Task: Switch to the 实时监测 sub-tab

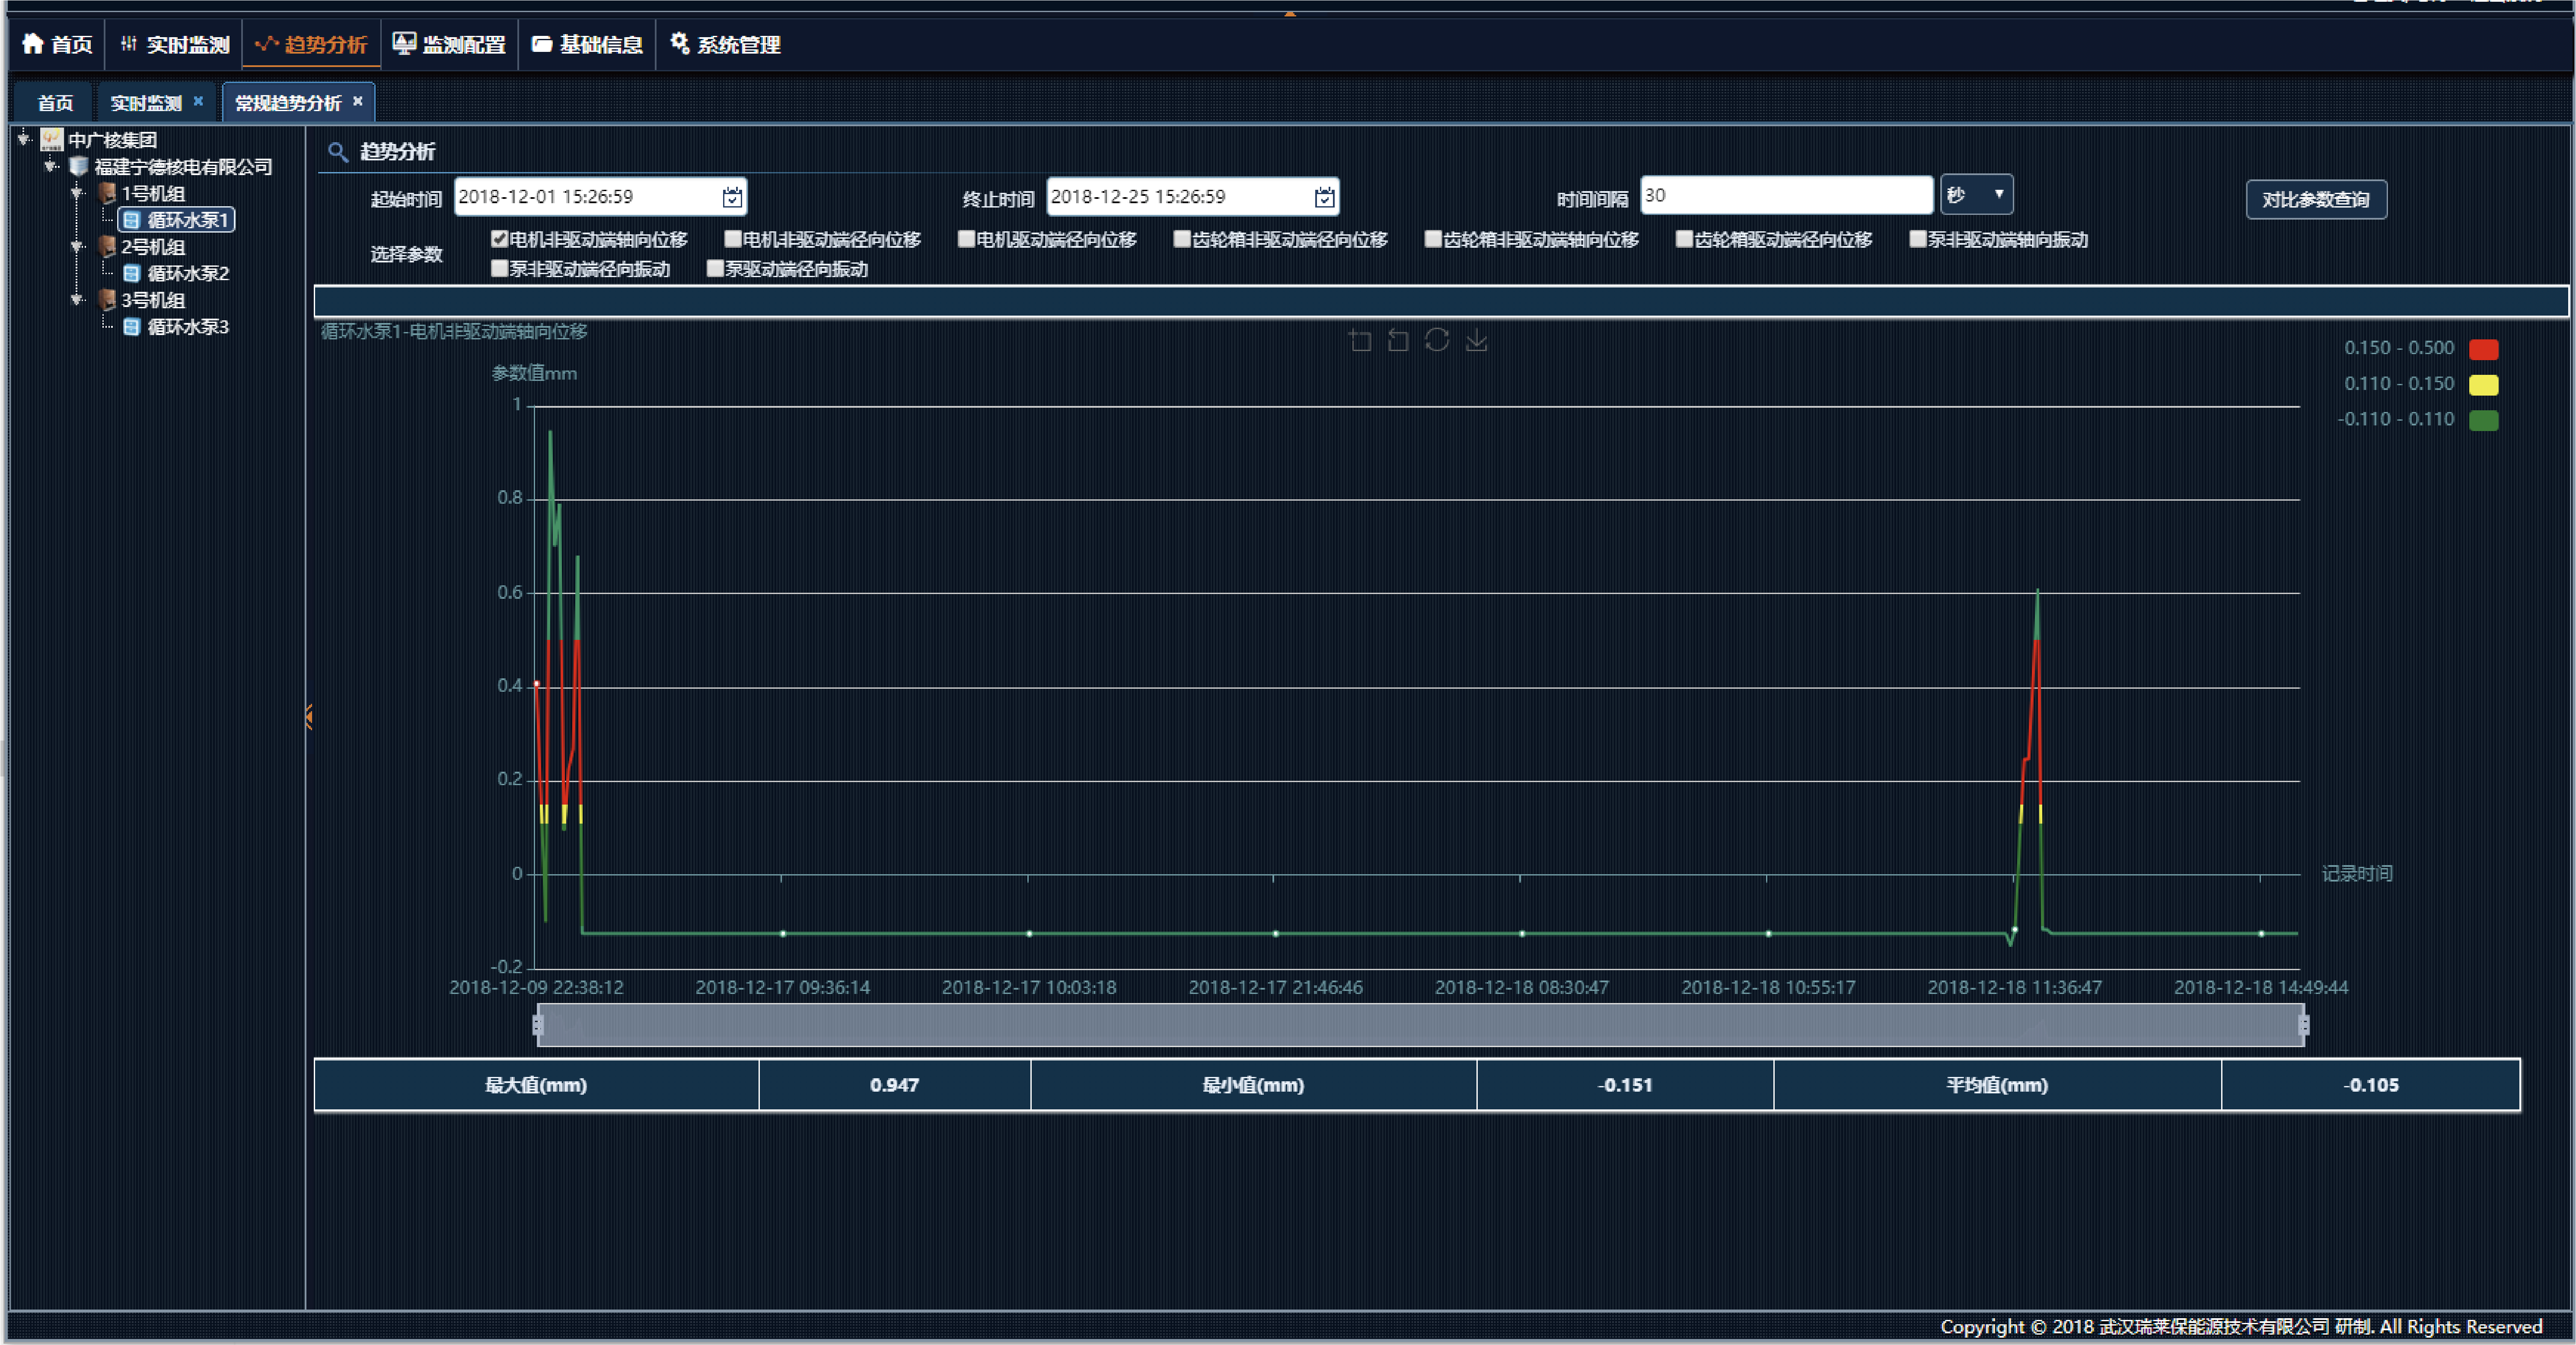Action: click(146, 103)
